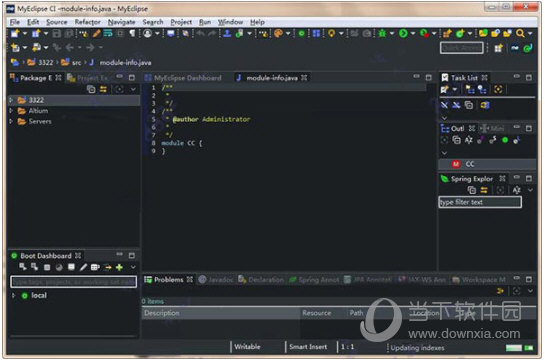Click Resource column header in Problems
Viewport: 545px width, 363px height.
[x=324, y=313]
